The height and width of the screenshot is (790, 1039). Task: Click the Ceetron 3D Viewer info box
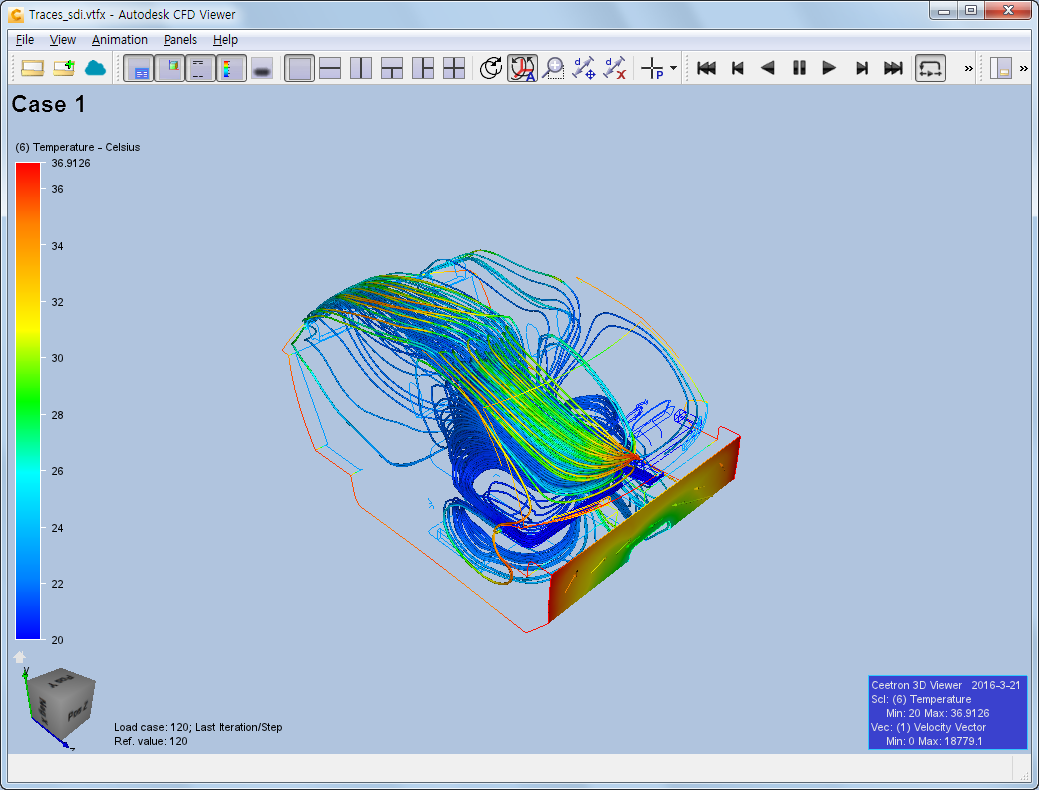click(948, 713)
